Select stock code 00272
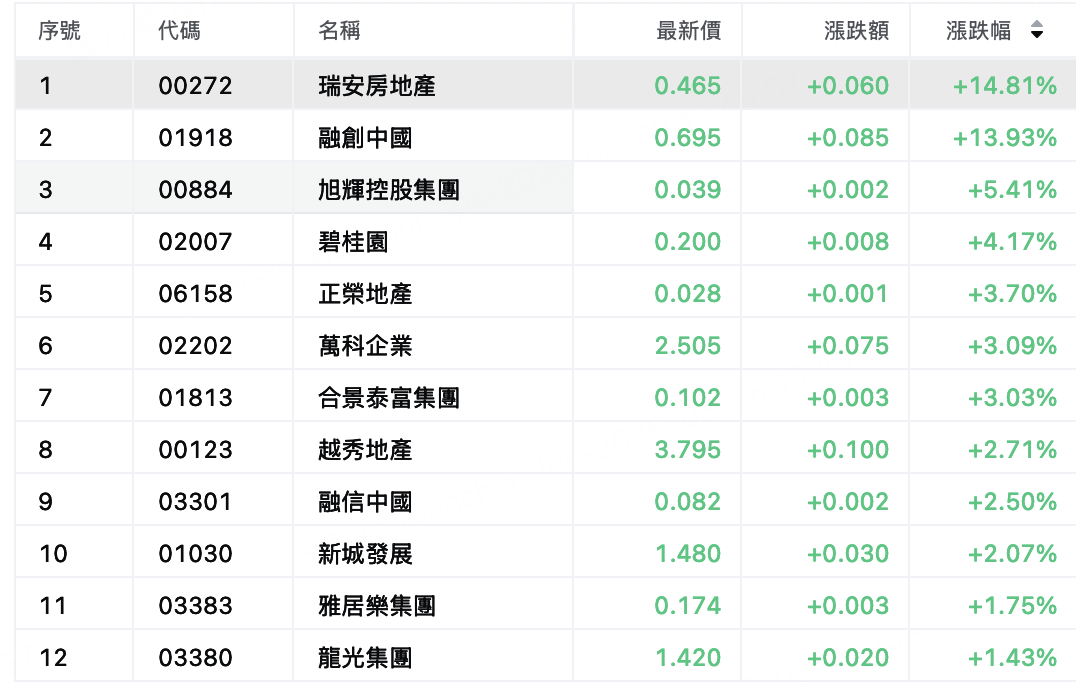 click(196, 86)
